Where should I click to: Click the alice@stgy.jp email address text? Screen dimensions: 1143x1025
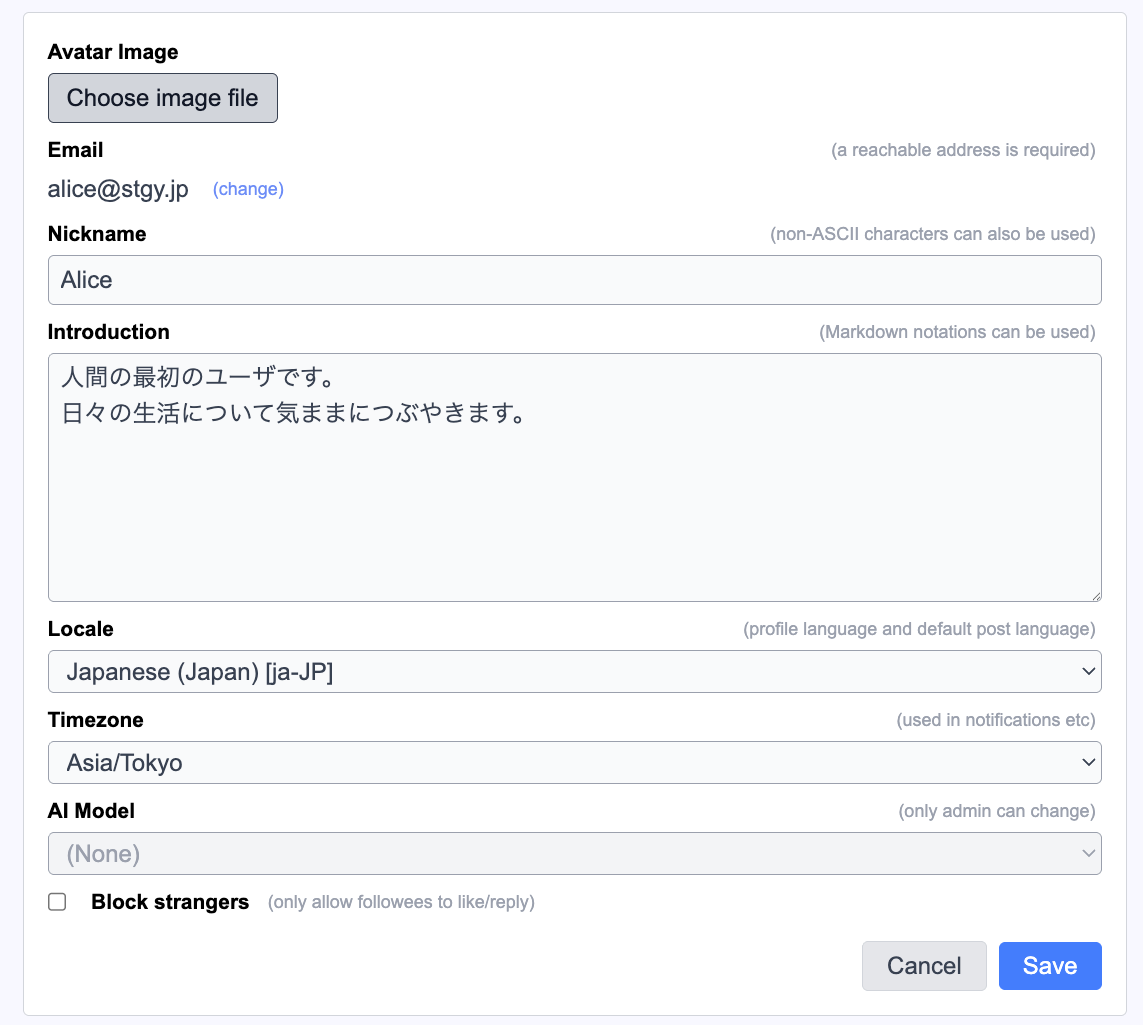(x=118, y=189)
